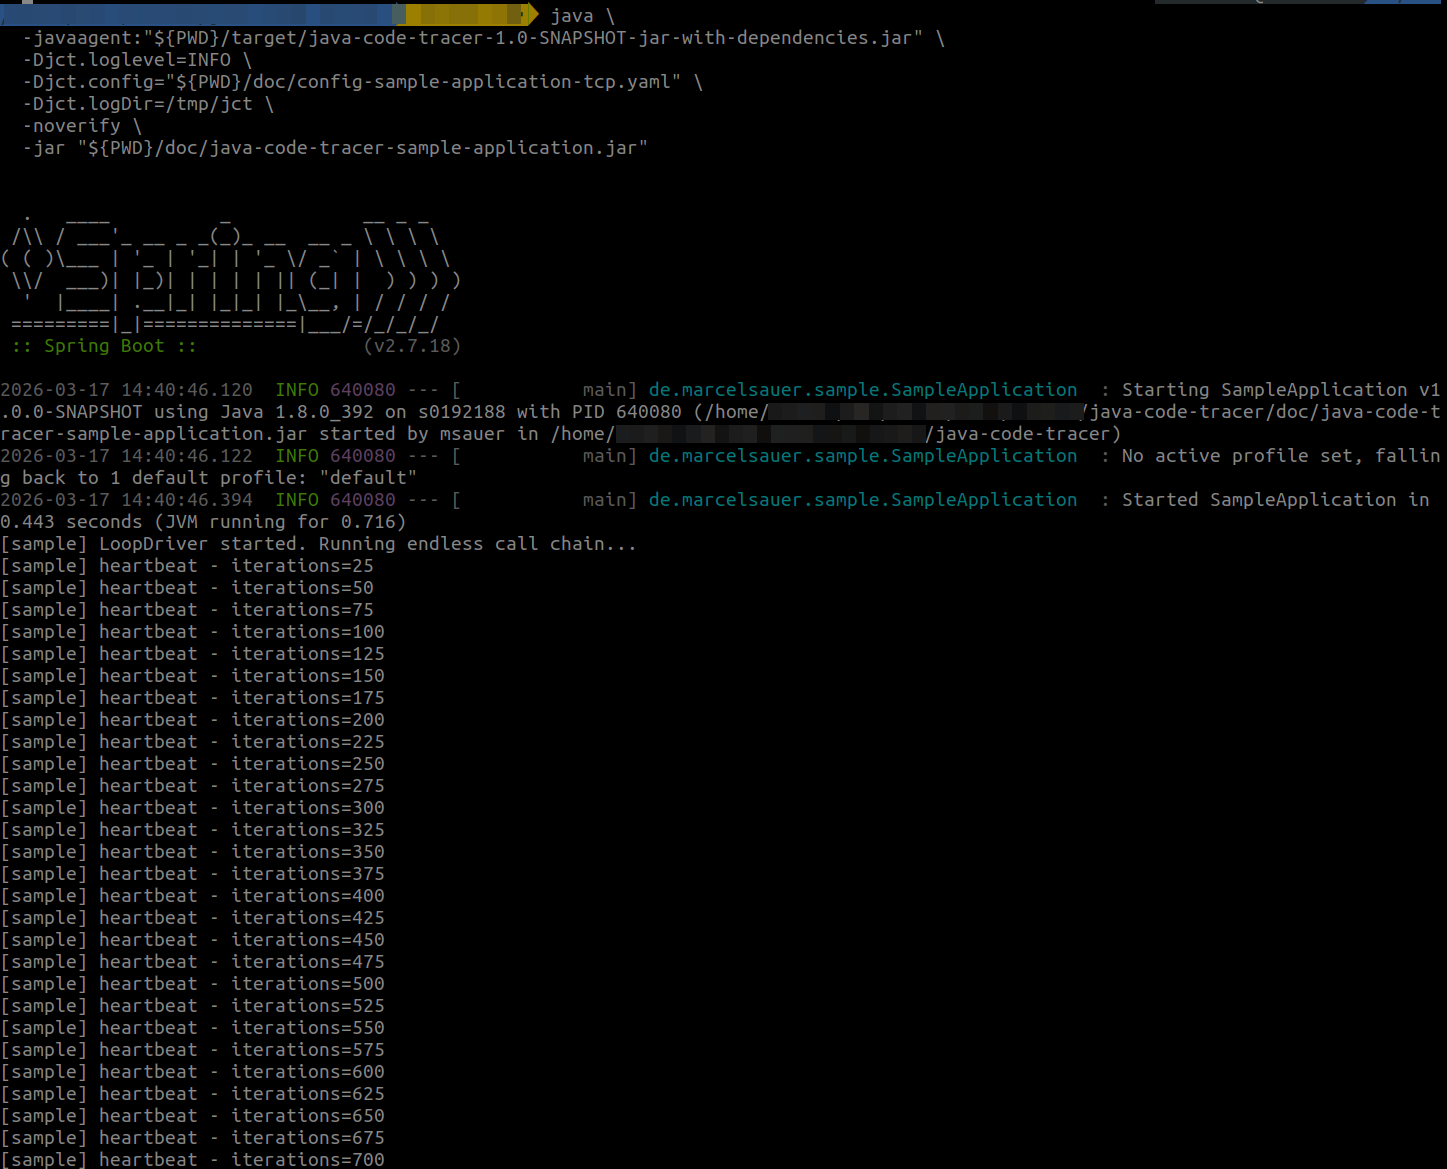Click the 'default profile: "default"' text

click(274, 478)
